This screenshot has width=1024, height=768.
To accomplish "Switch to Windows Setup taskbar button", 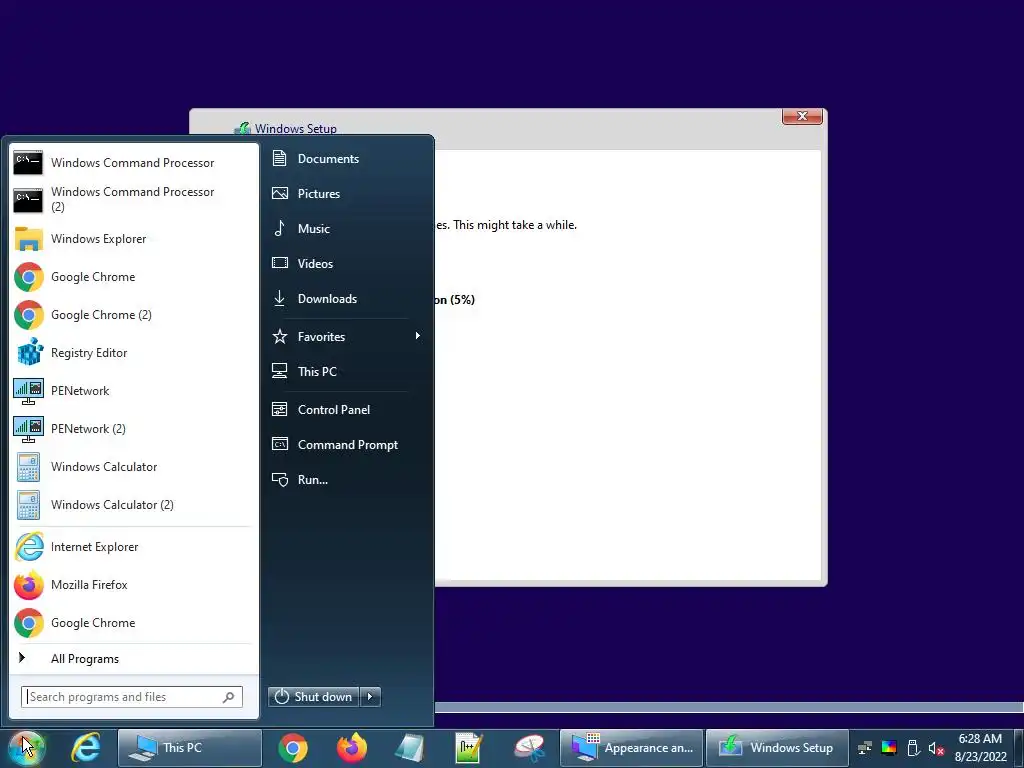I will 777,748.
